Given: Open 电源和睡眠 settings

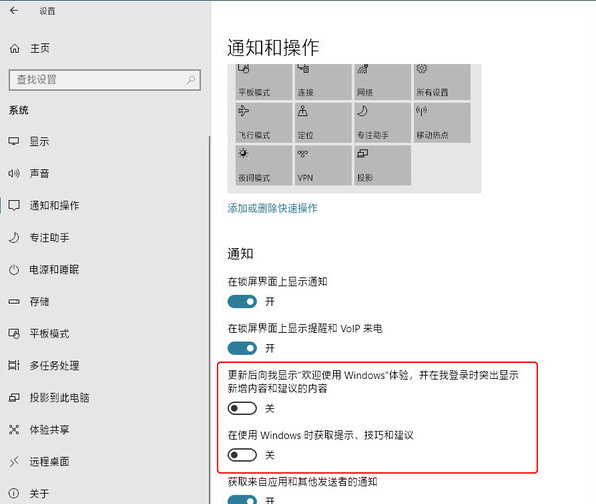Looking at the screenshot, I should (105, 270).
